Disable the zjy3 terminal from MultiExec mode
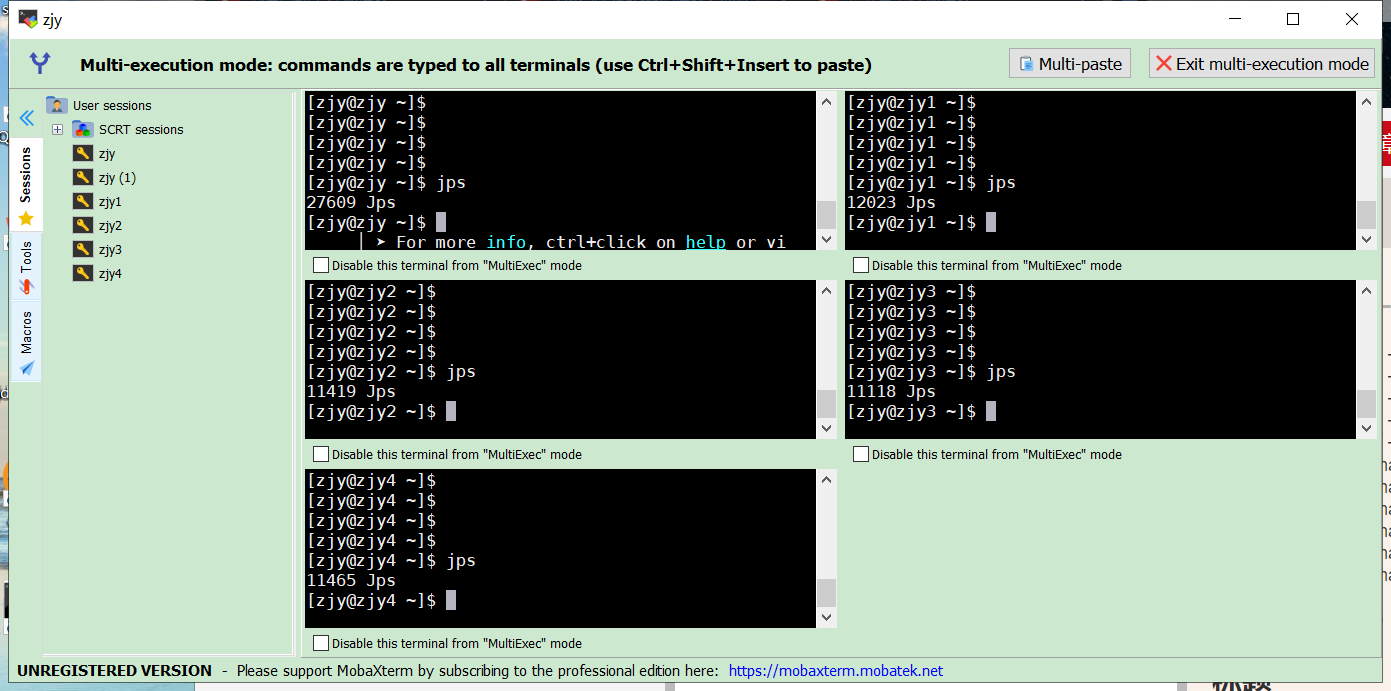Viewport: 1391px width, 691px height. coord(861,453)
